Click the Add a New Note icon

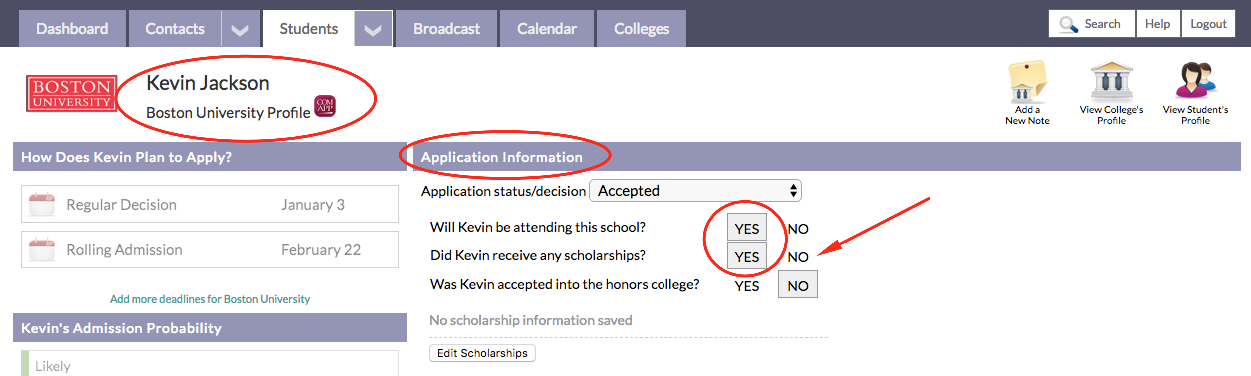coord(1027,82)
